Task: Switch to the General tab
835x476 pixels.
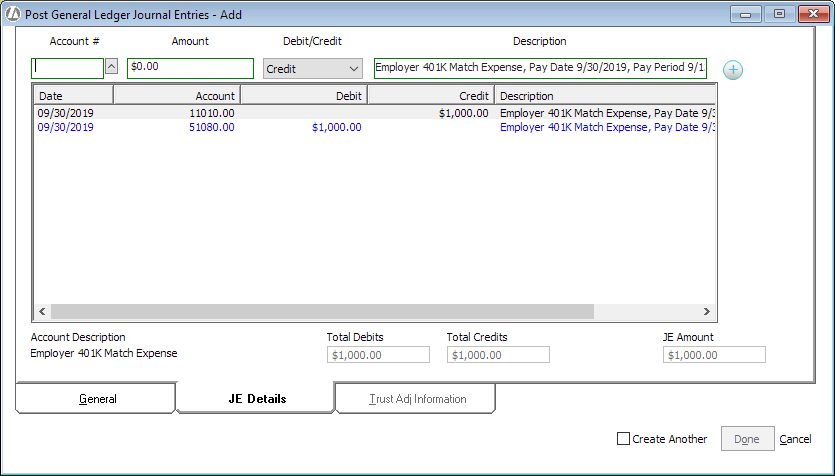Action: pyautogui.click(x=97, y=399)
